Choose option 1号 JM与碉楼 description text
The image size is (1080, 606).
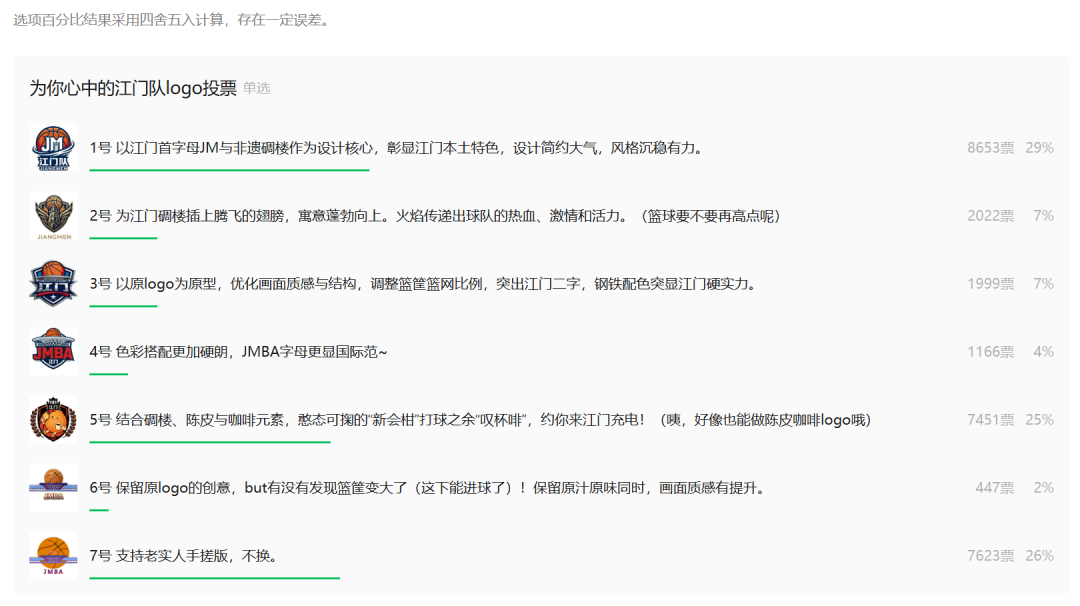point(396,148)
